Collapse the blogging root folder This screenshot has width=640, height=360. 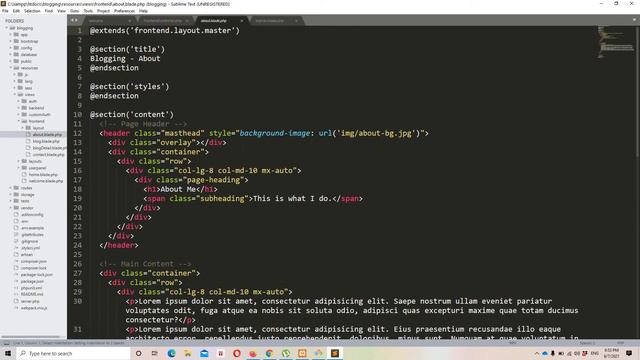pyautogui.click(x=7, y=28)
